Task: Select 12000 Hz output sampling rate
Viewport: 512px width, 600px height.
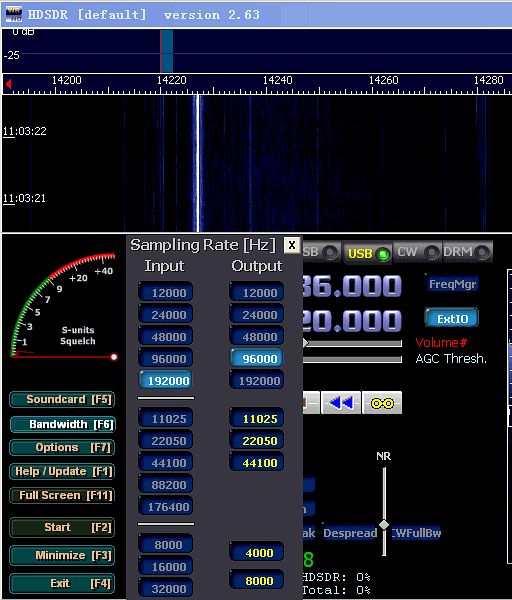Action: (256, 293)
